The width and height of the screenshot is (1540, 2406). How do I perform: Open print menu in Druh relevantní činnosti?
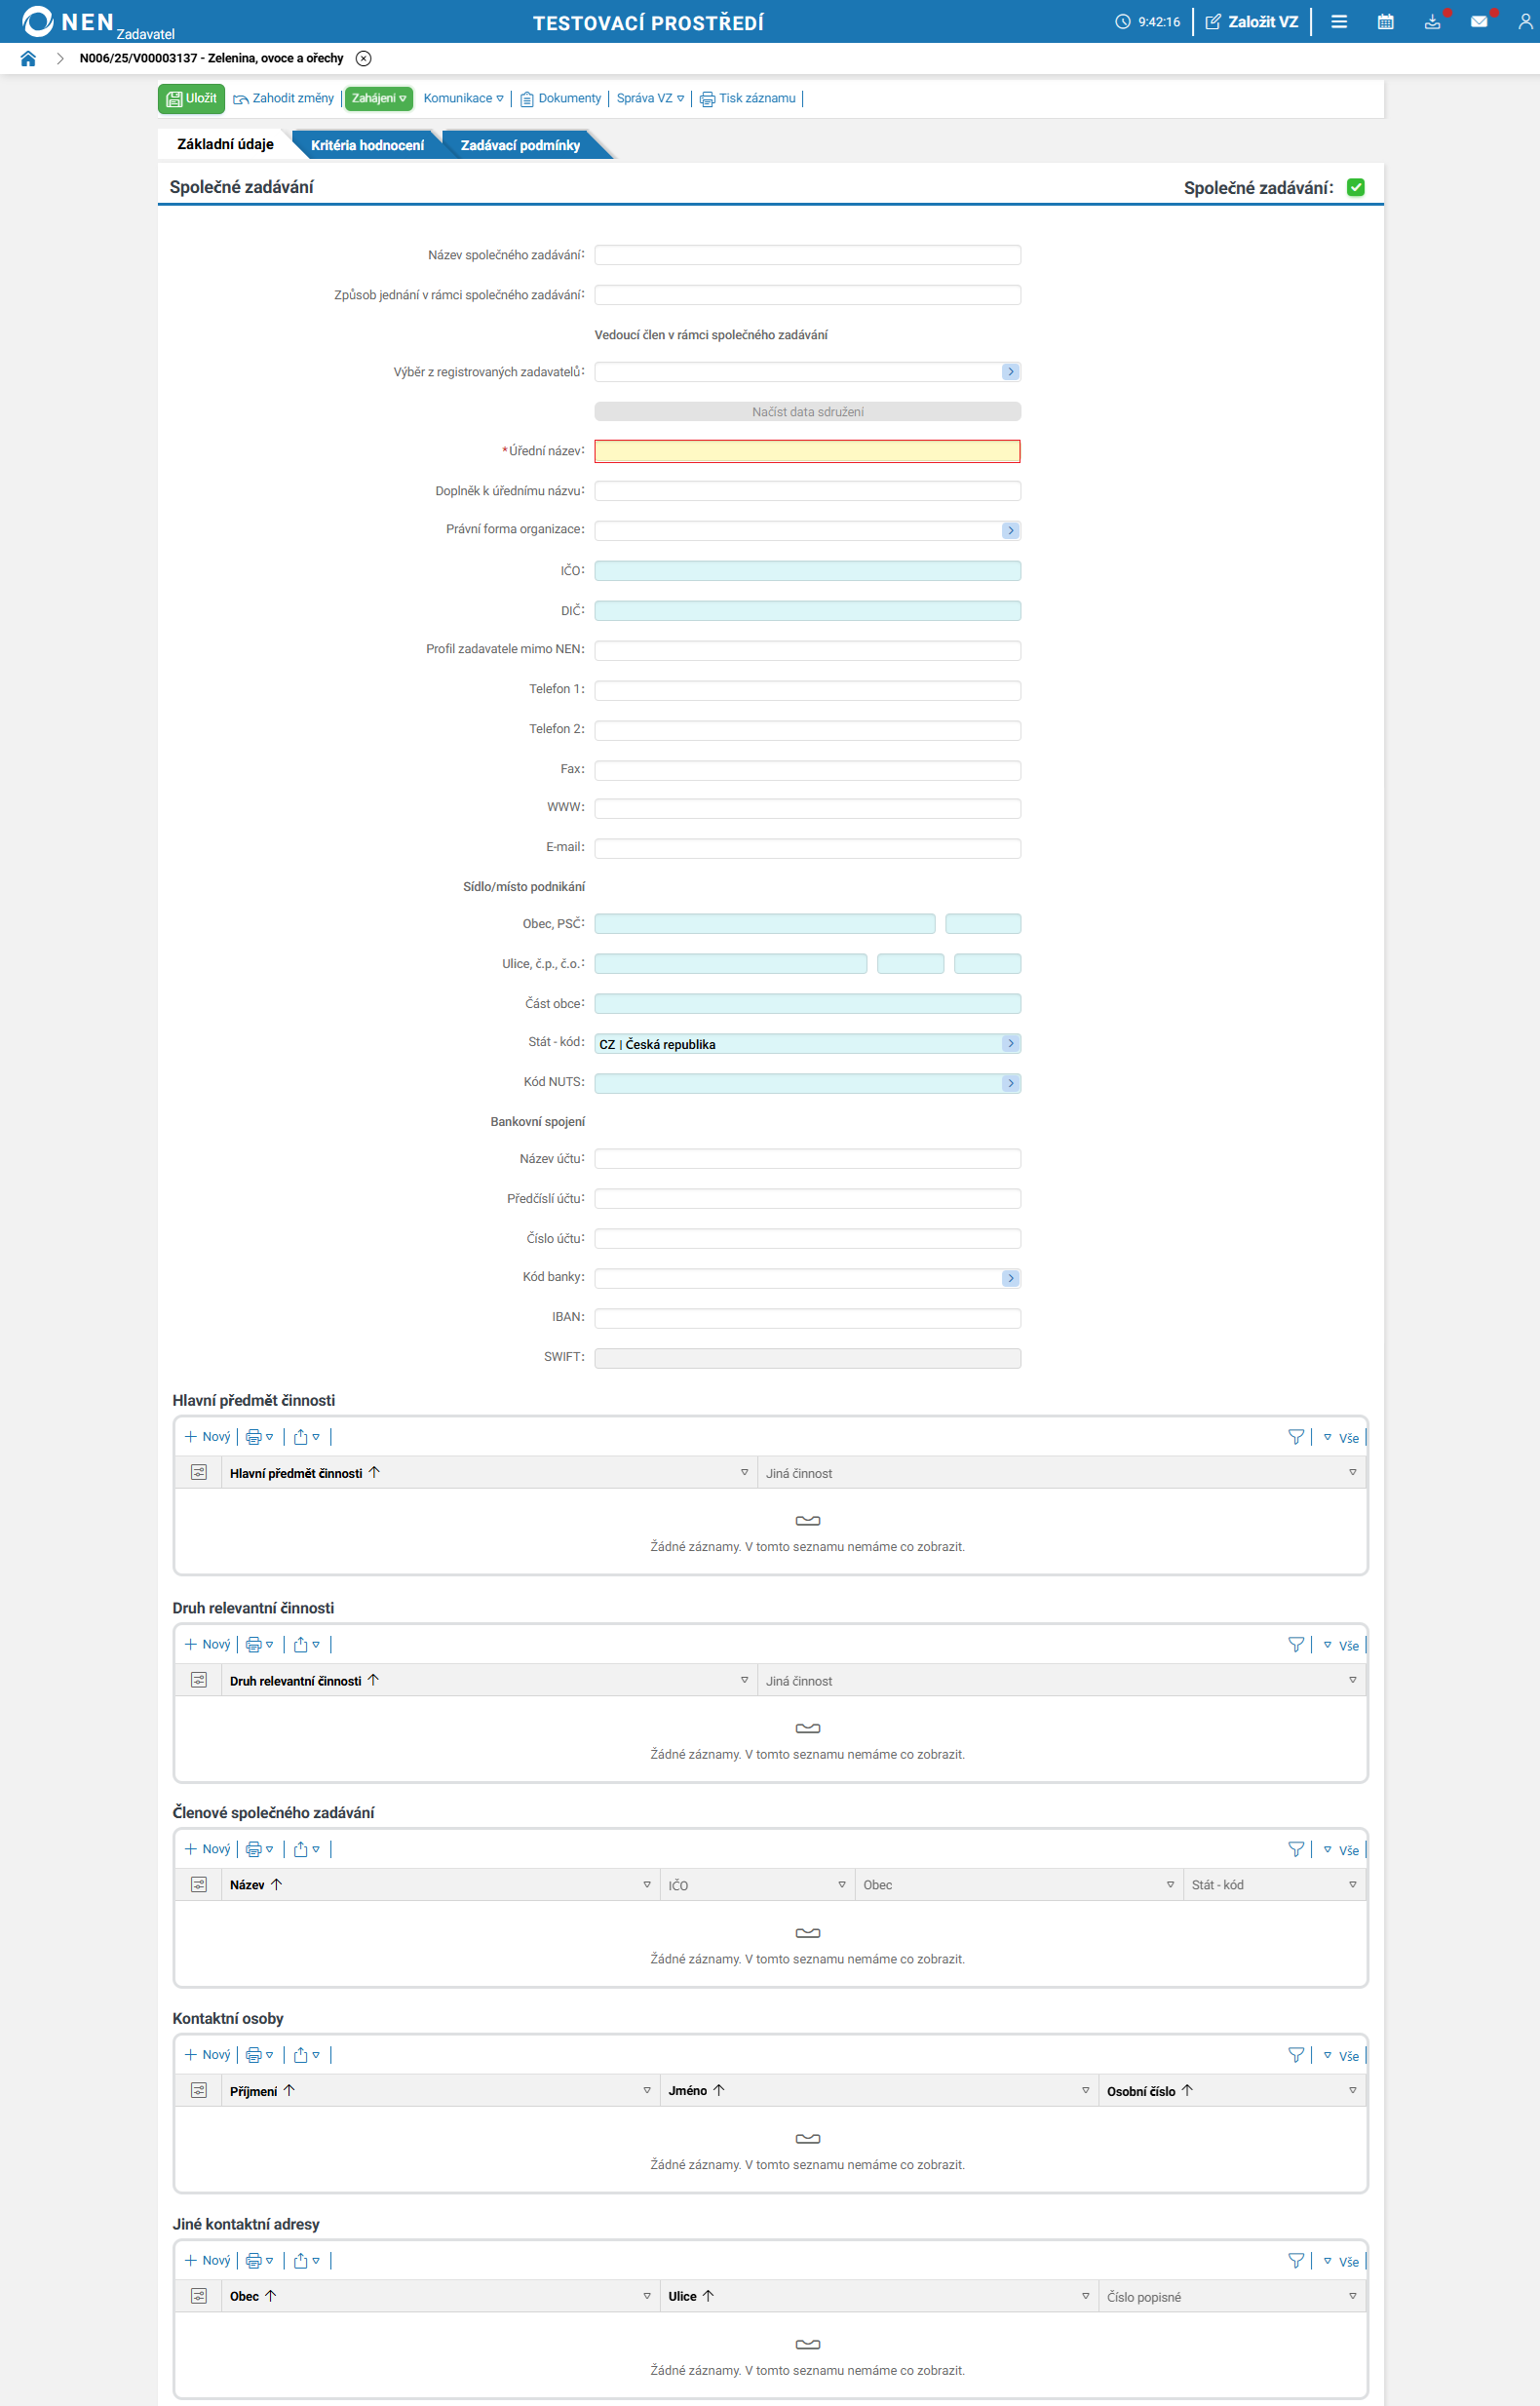259,1645
